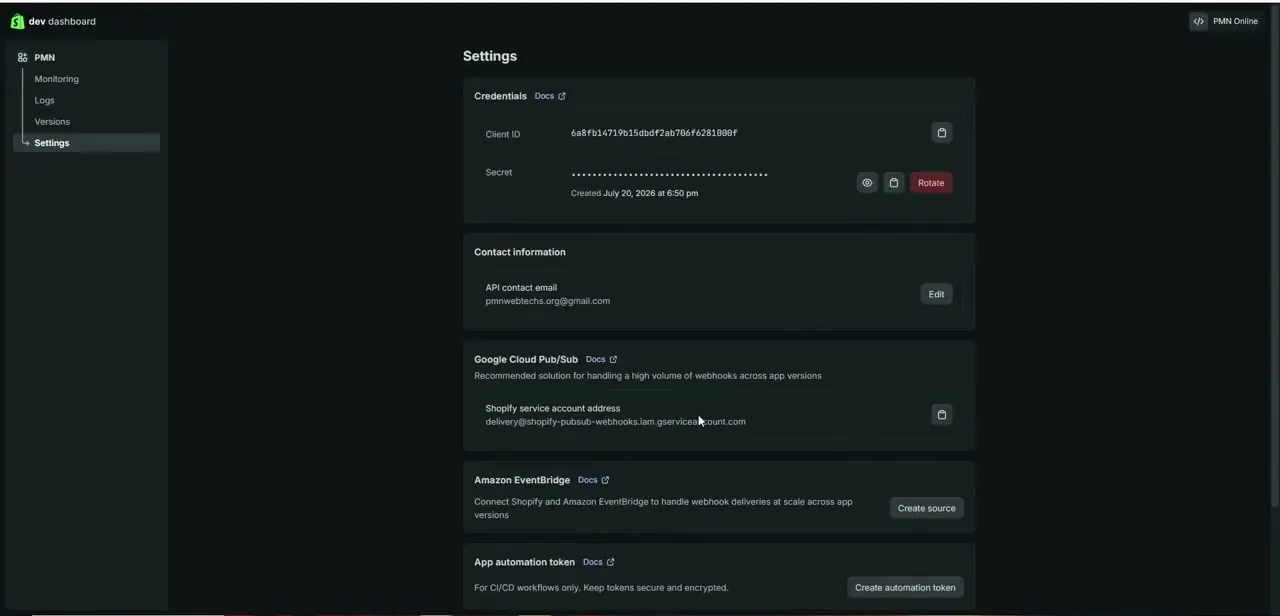Click the Shopify logo in the header

click(x=17, y=21)
